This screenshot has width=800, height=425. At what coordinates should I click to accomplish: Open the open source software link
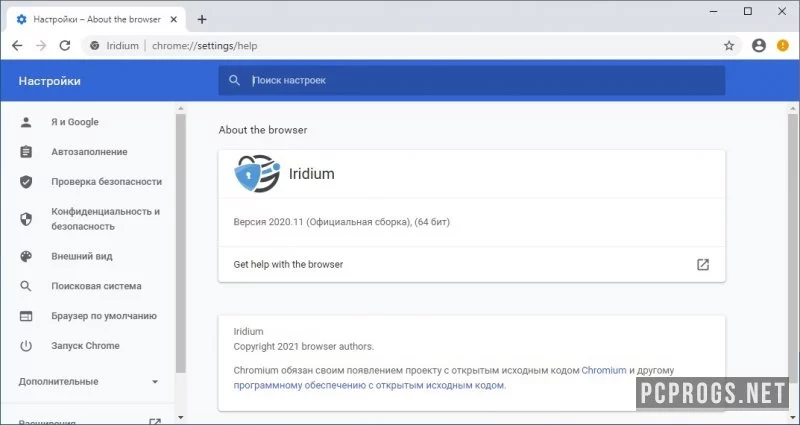[370, 386]
